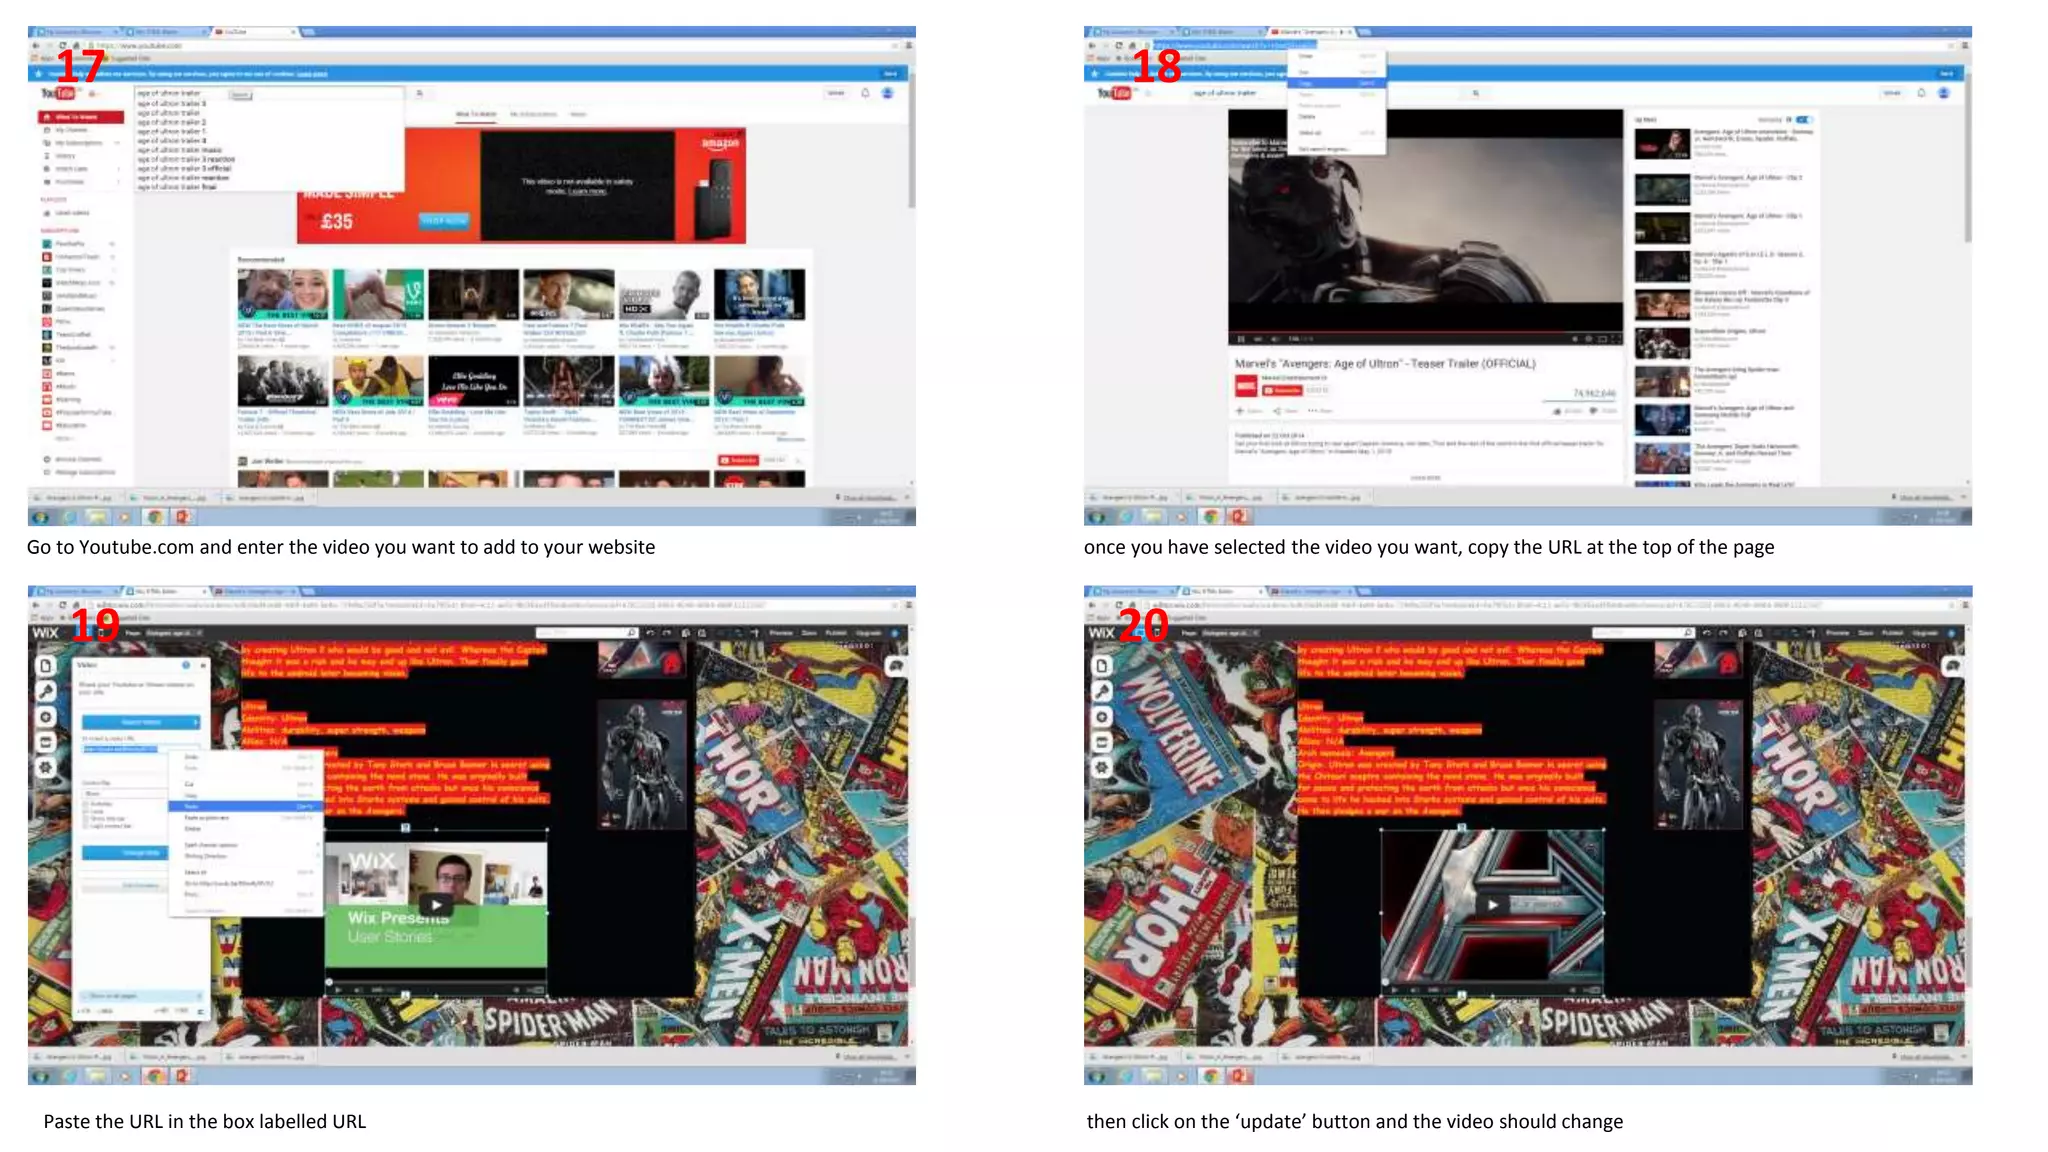Viewport: 2048px width, 1152px height.
Task: Choose Delete in step 18 context menu
Action: [x=1337, y=117]
